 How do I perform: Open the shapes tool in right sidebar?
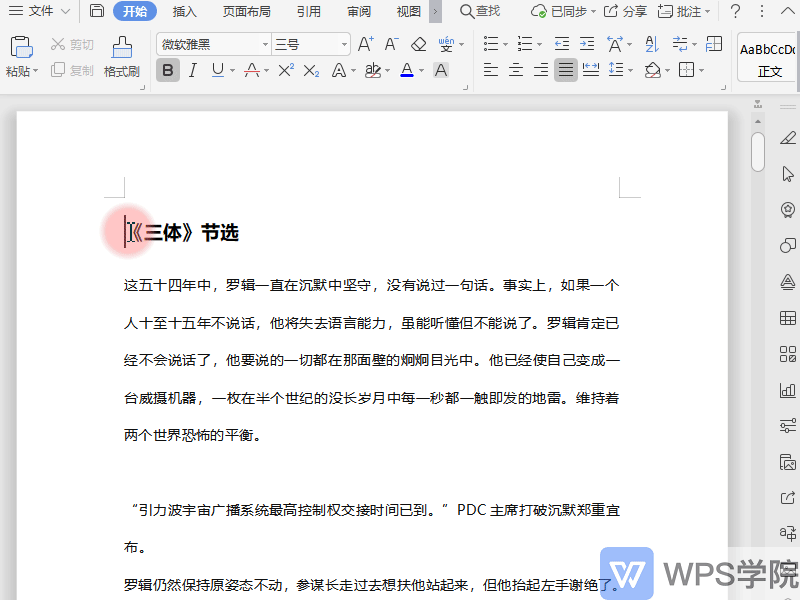click(788, 246)
